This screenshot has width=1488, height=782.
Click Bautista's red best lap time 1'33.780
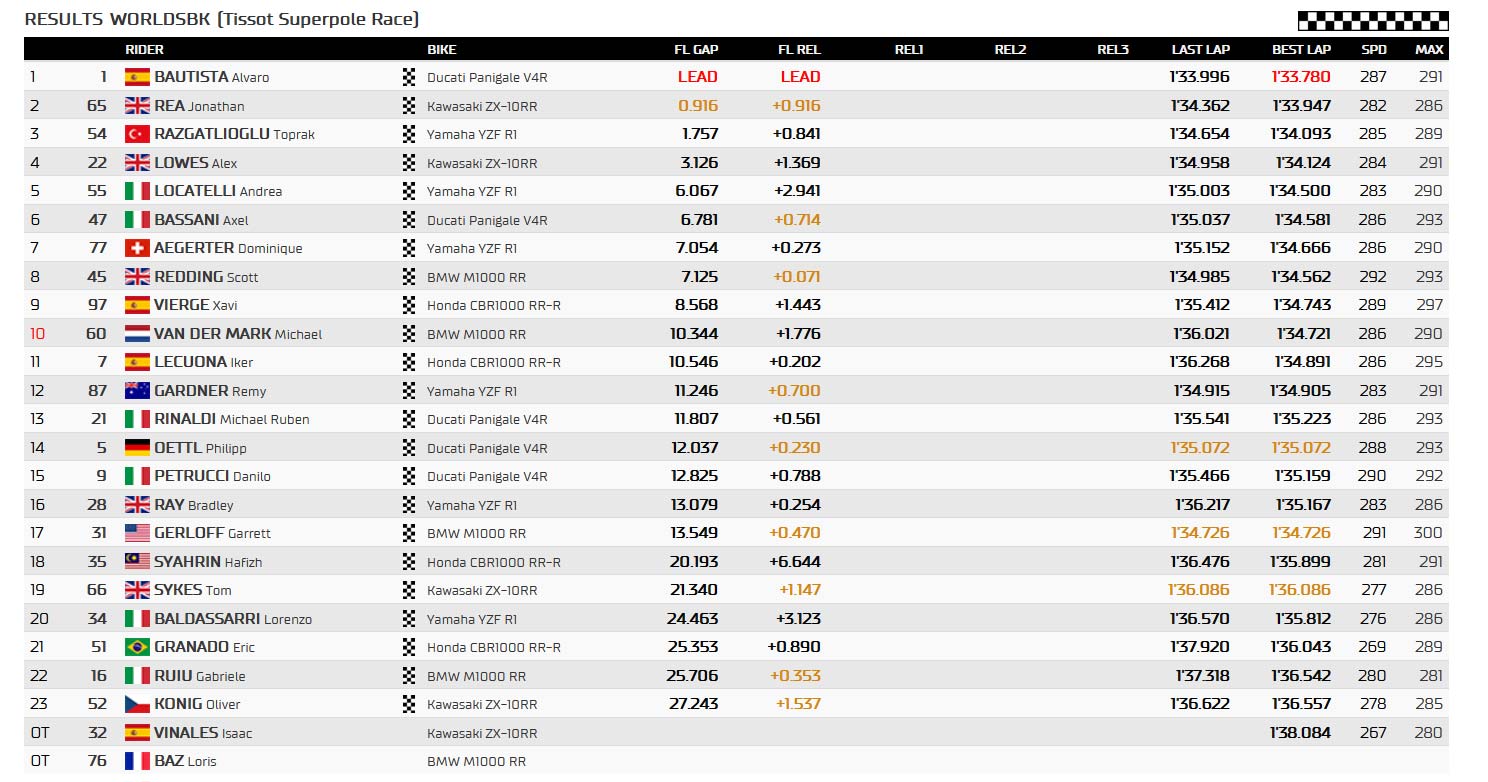[1301, 77]
